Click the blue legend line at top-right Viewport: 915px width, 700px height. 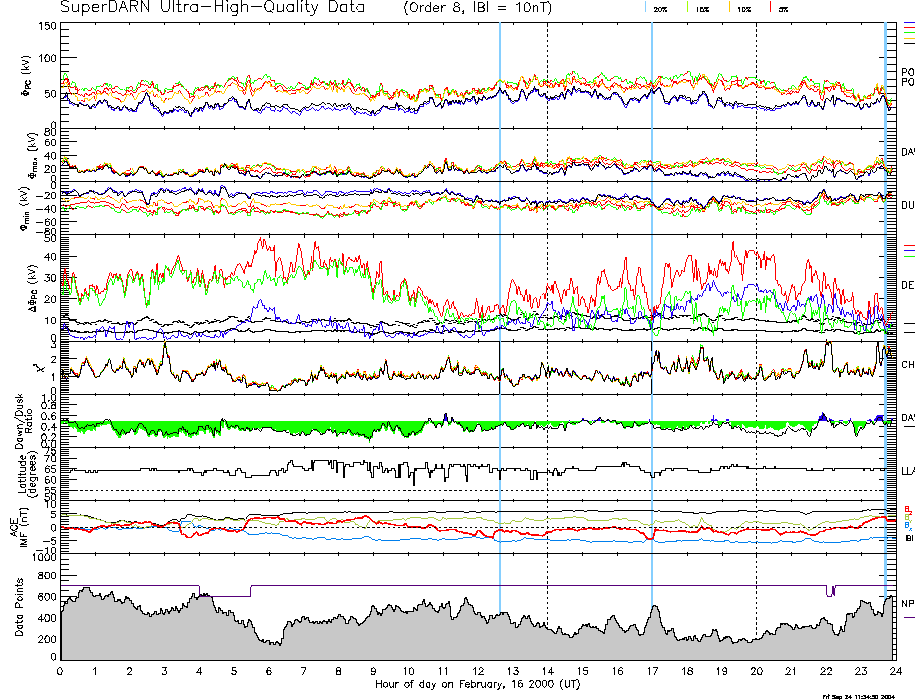[908, 22]
